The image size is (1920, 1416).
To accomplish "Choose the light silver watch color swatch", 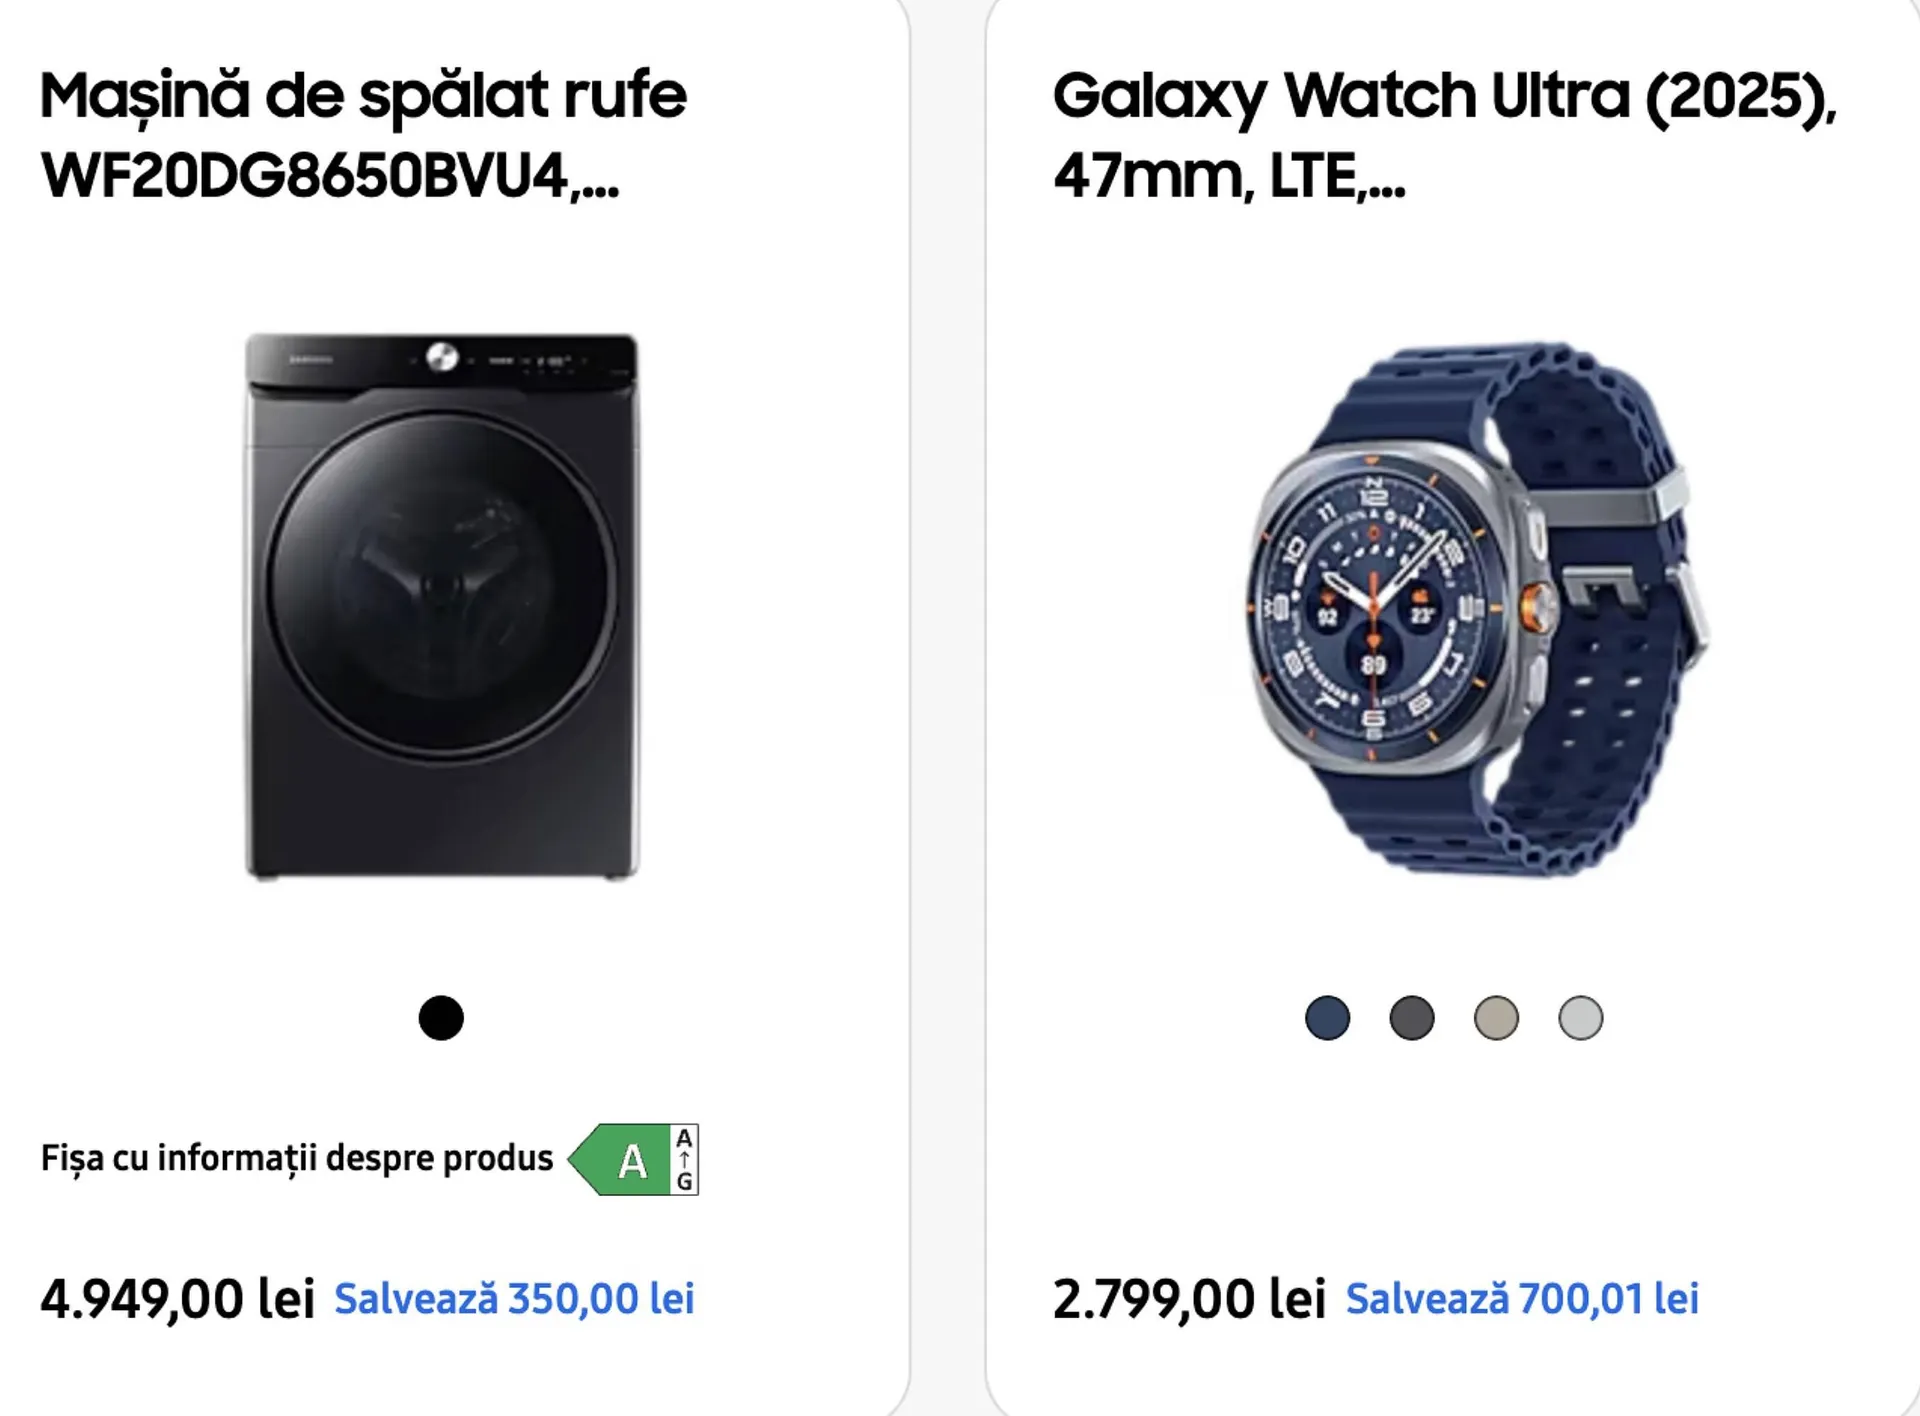I will (1580, 1018).
